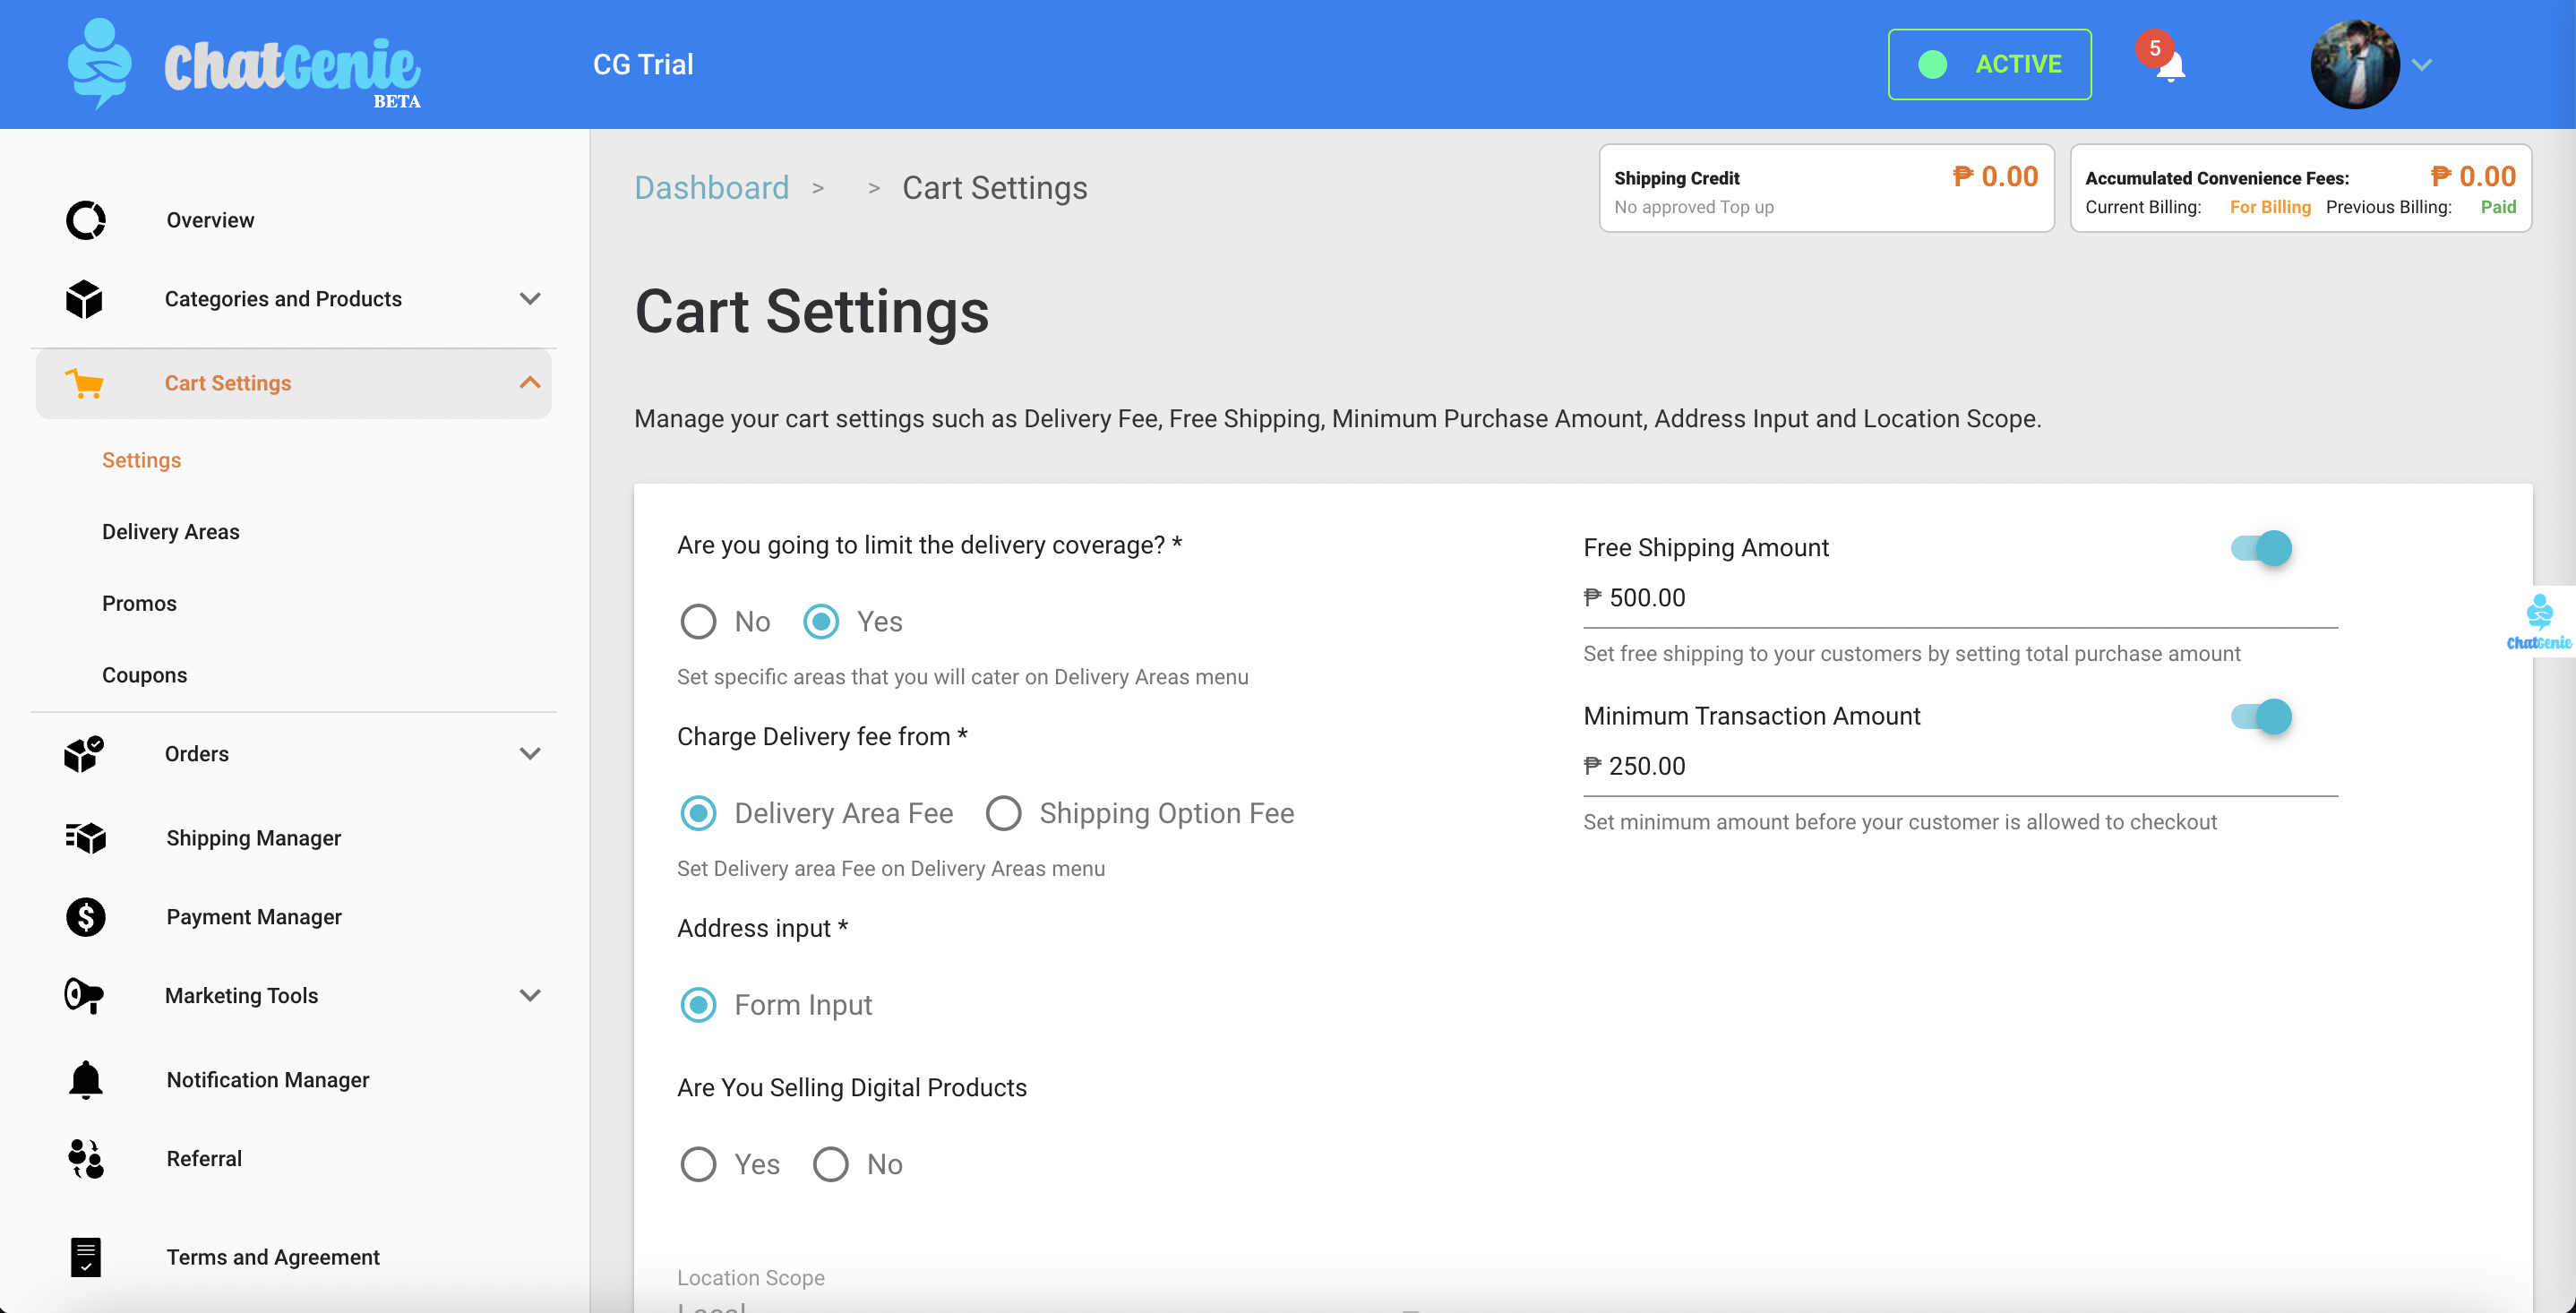Image resolution: width=2576 pixels, height=1313 pixels.
Task: Click the Dashboard breadcrumb link
Action: (711, 188)
